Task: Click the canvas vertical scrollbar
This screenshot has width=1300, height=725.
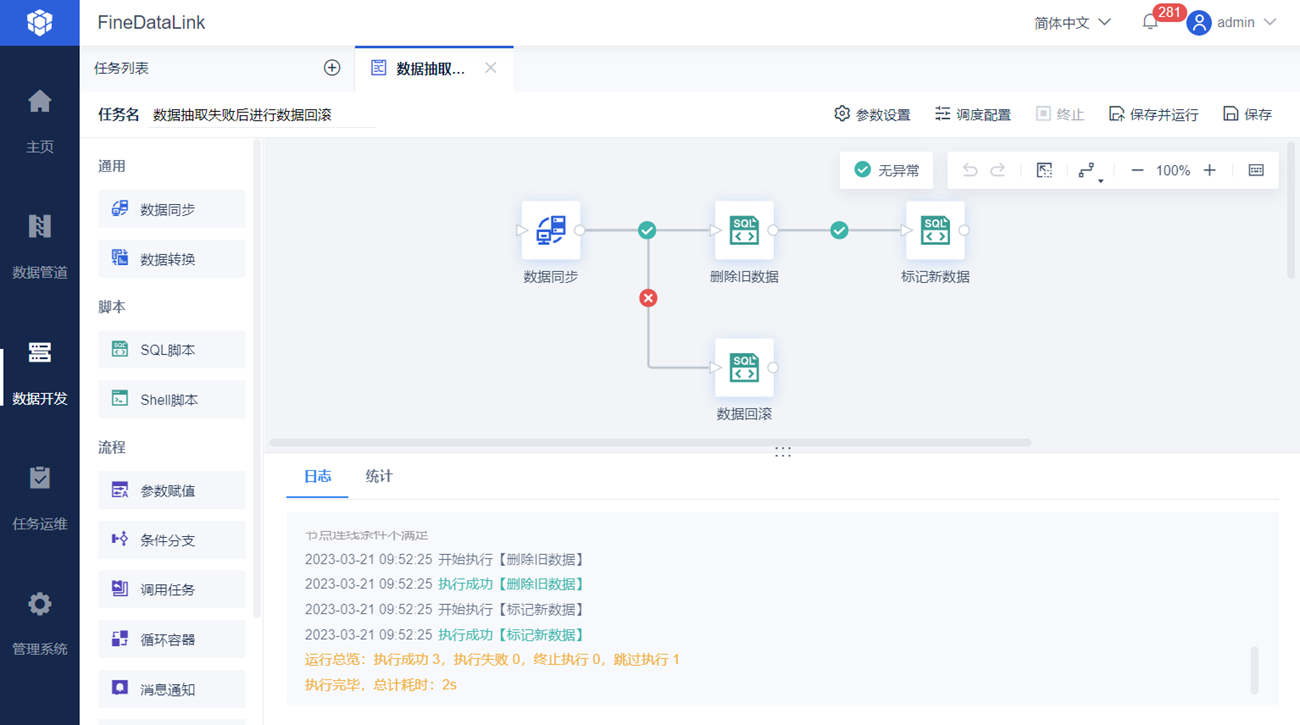Action: (1291, 210)
